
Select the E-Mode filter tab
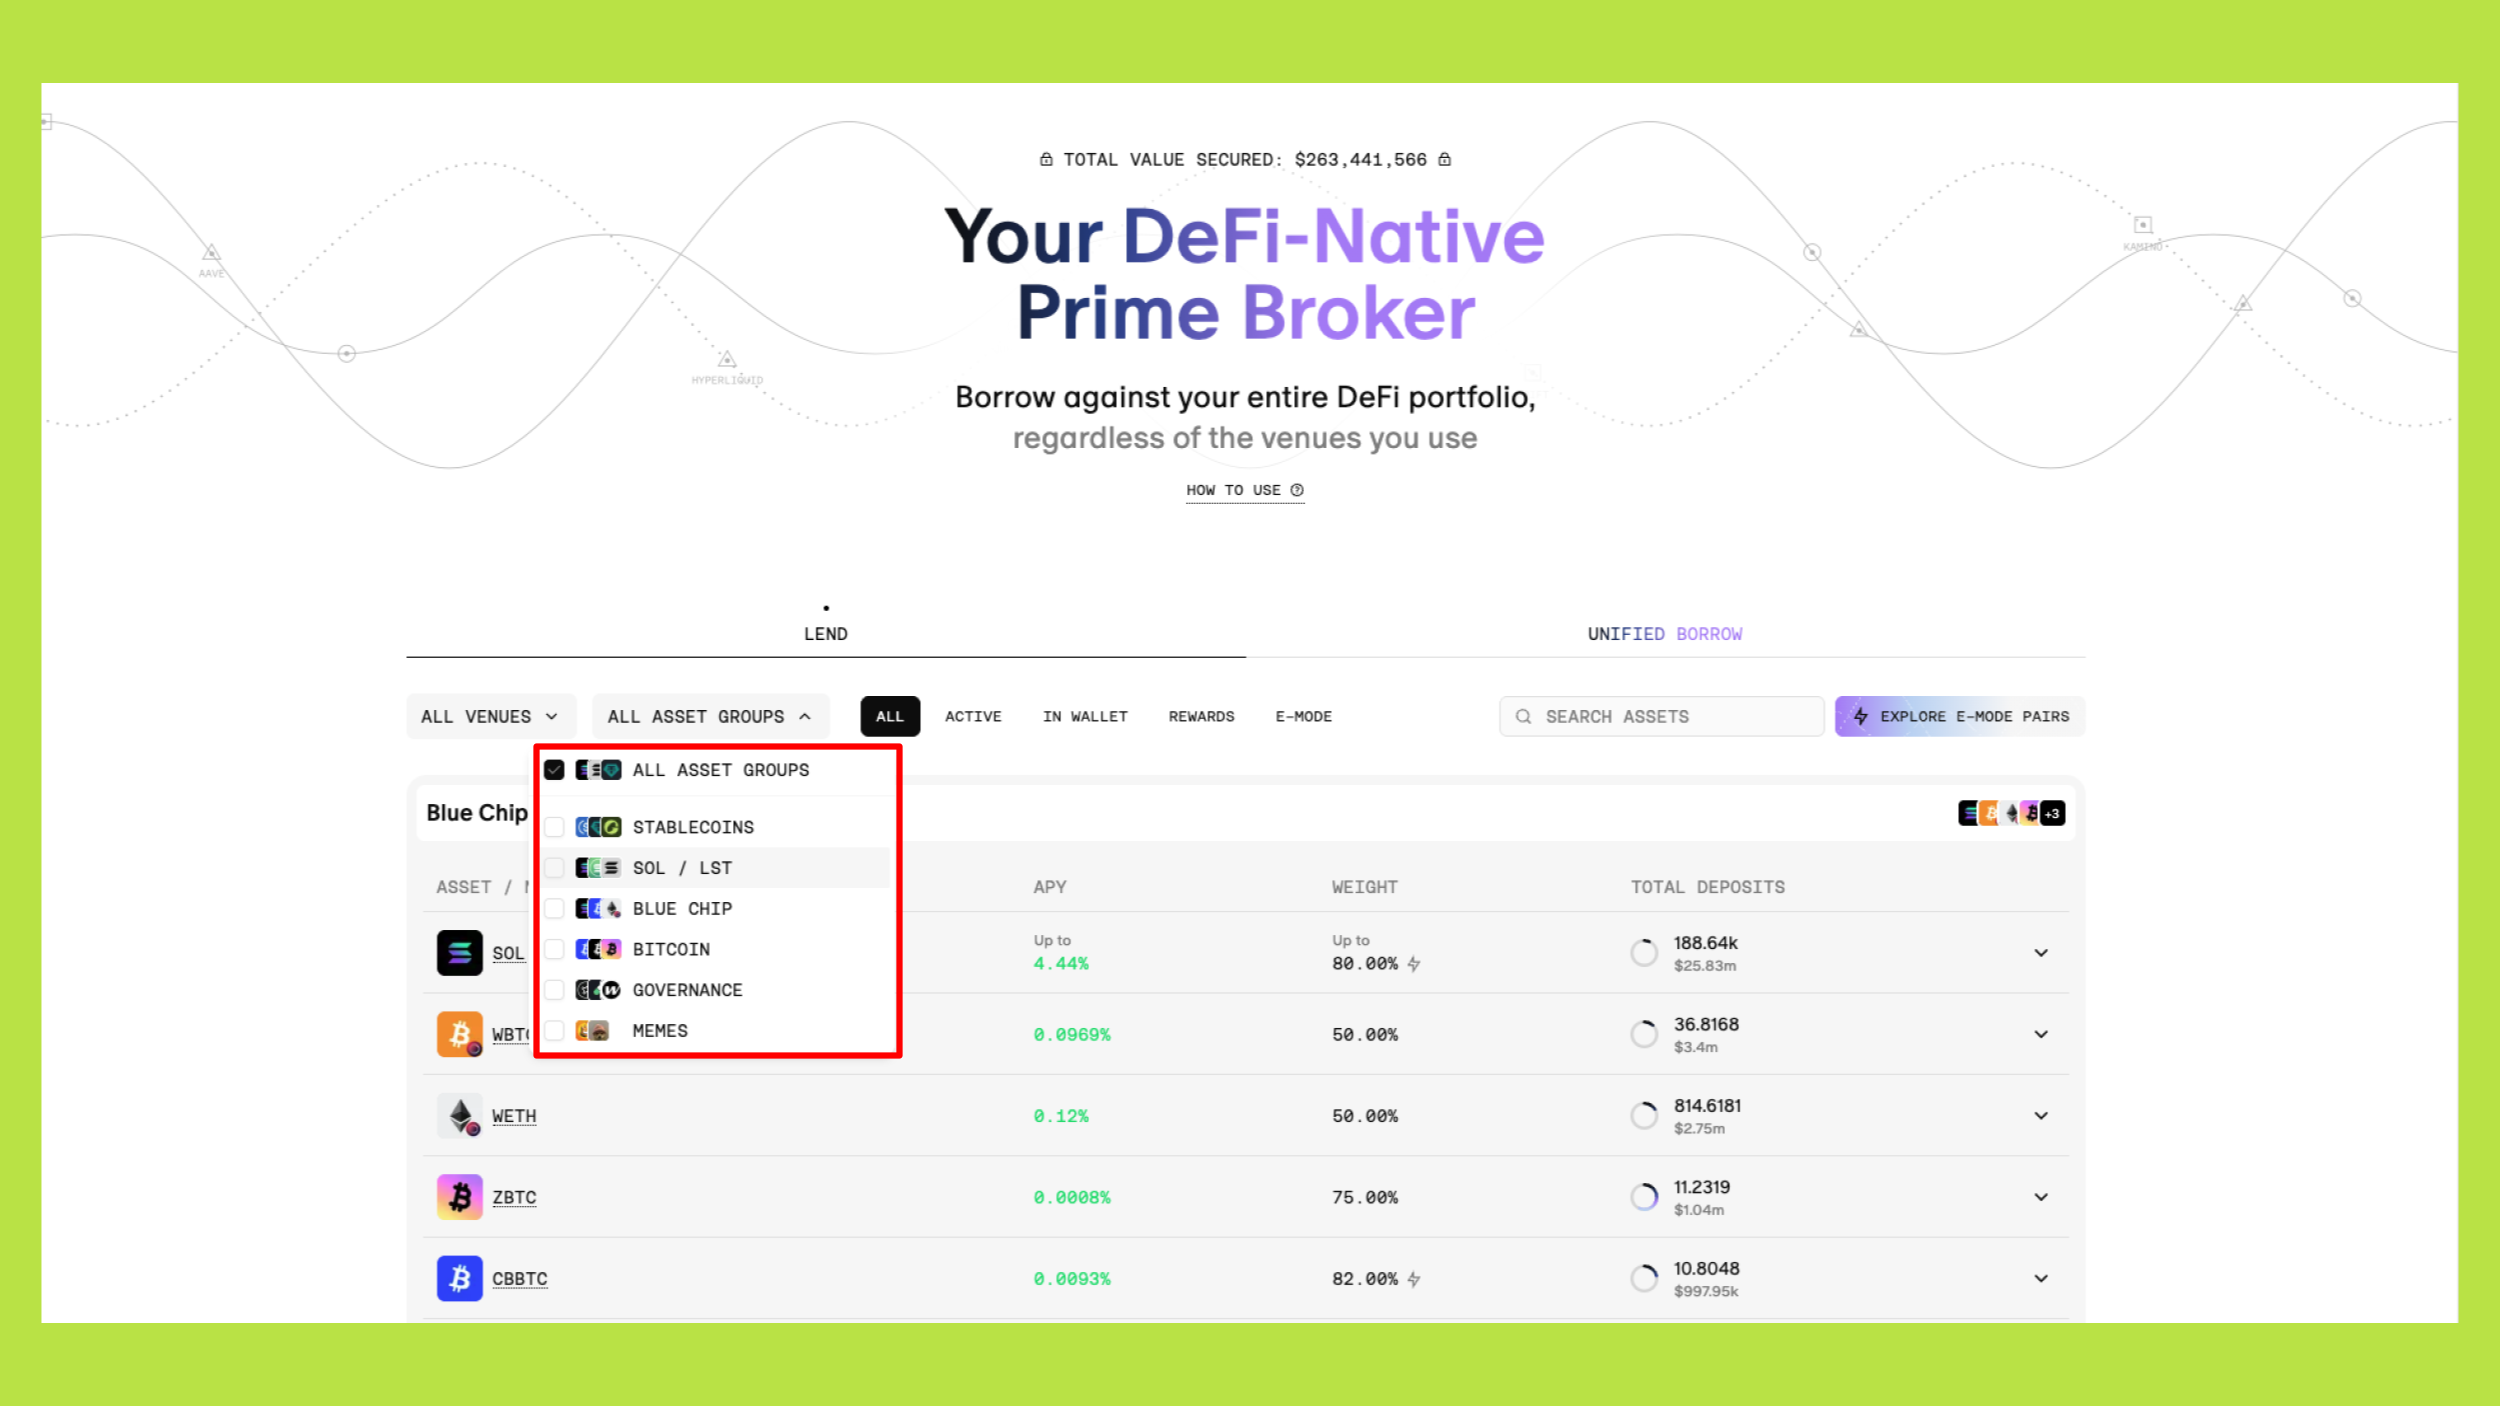(1303, 716)
